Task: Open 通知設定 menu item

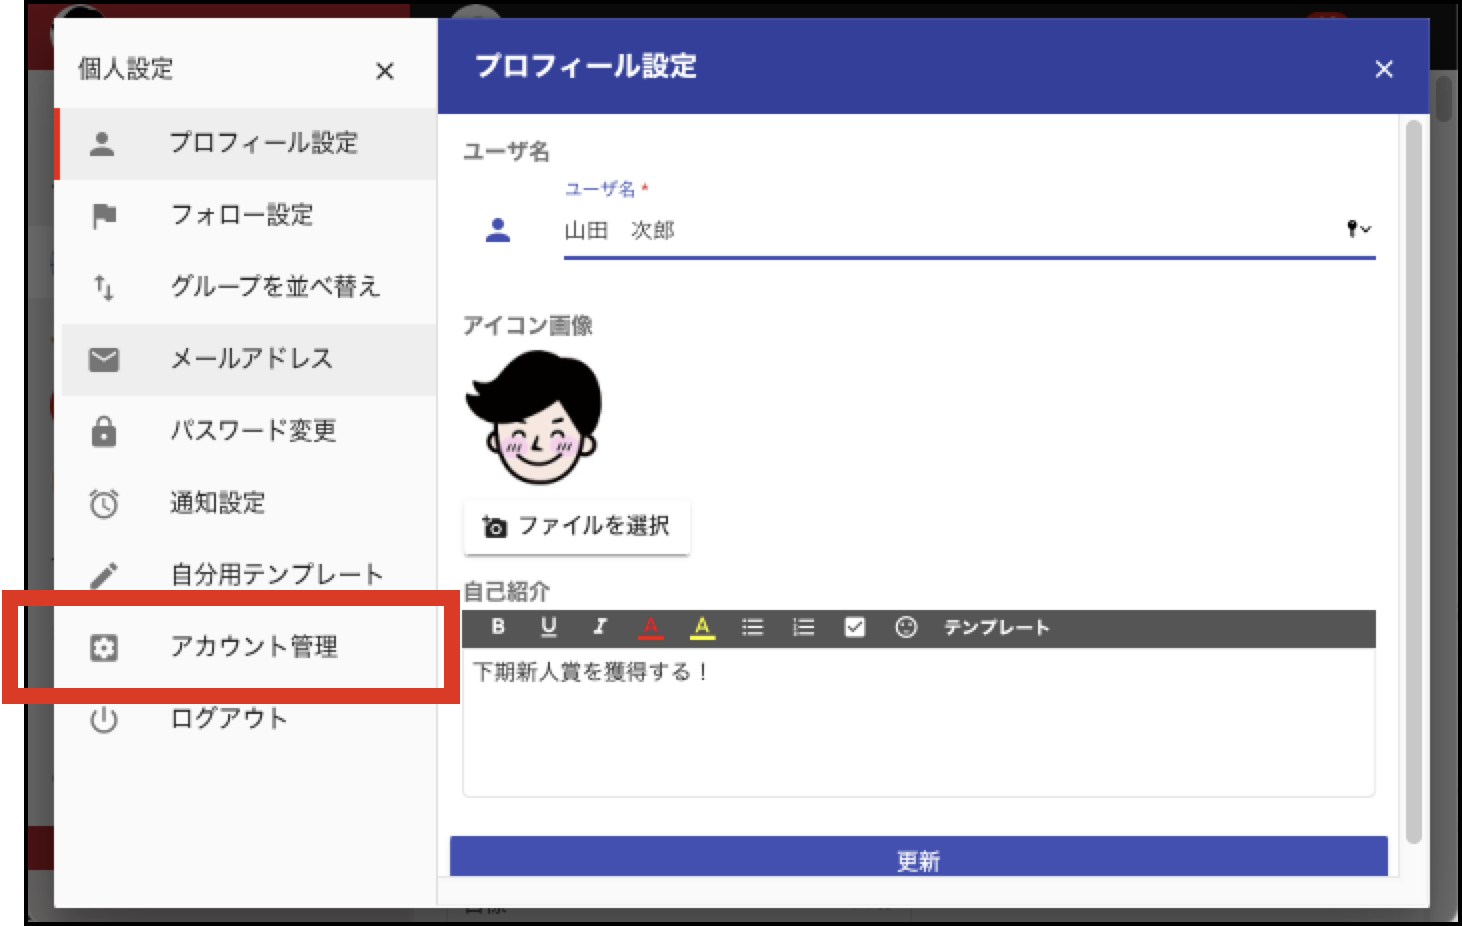Action: [x=248, y=503]
